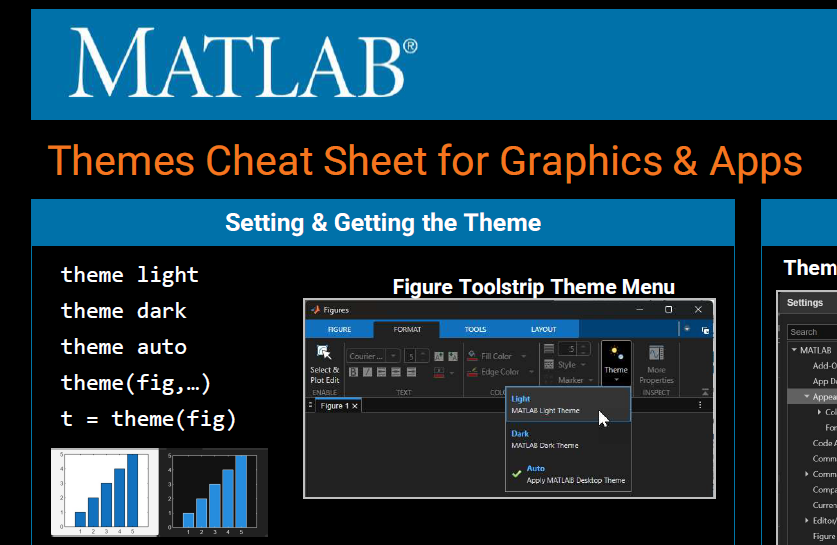Open the Courier font name dropdown

pyautogui.click(x=373, y=355)
